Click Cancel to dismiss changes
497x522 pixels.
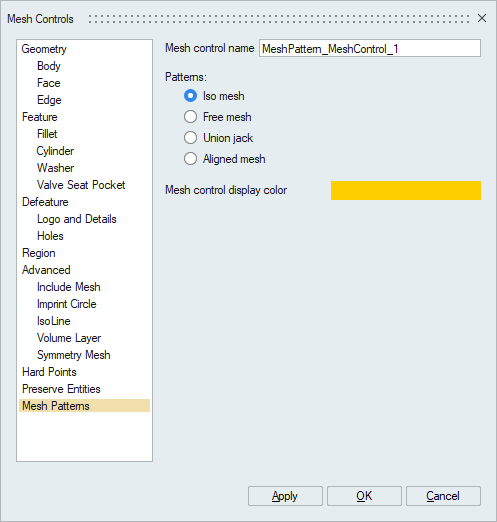pyautogui.click(x=443, y=496)
